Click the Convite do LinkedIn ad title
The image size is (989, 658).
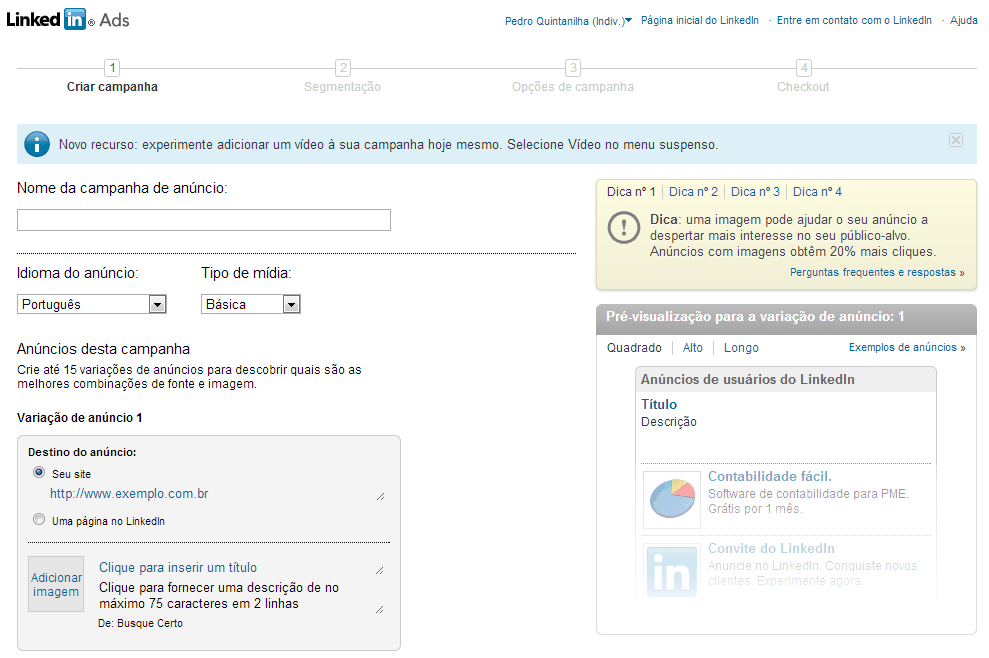(x=771, y=548)
